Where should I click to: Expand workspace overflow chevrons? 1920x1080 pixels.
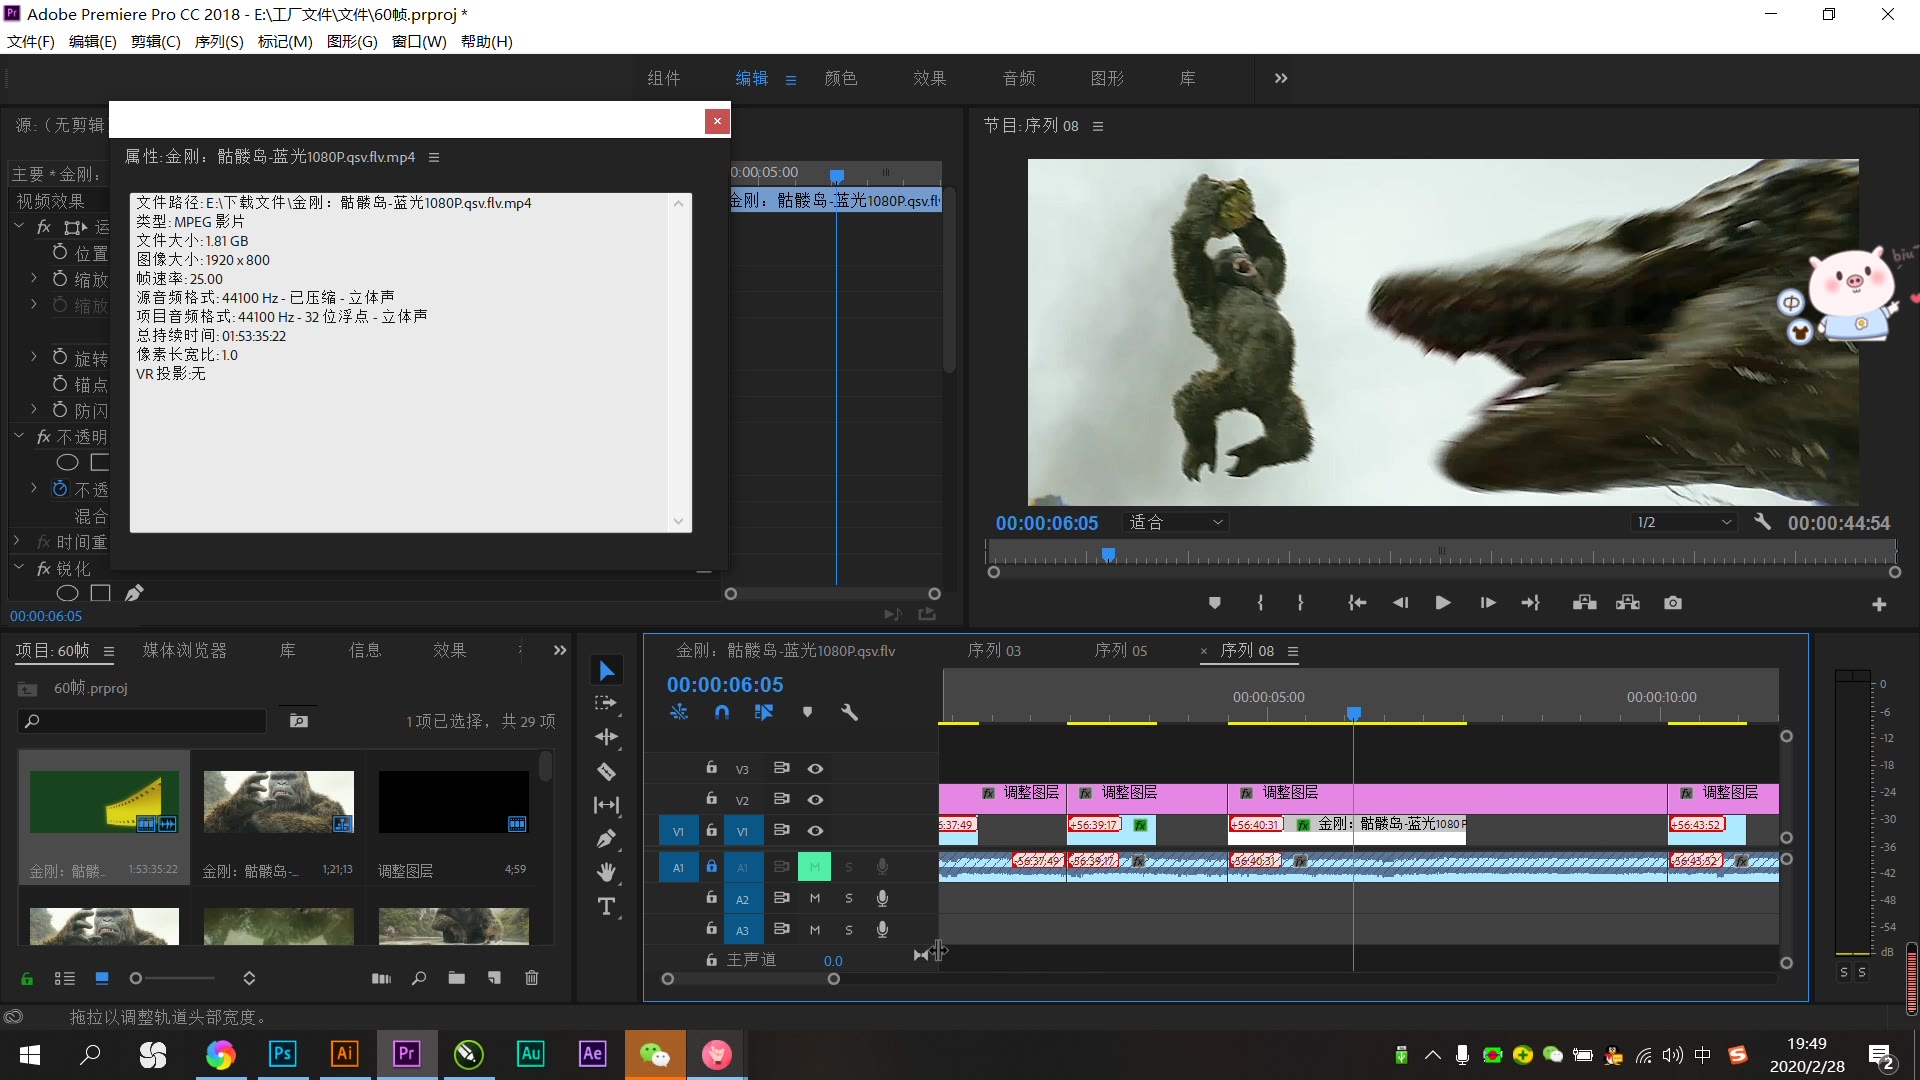click(1281, 78)
